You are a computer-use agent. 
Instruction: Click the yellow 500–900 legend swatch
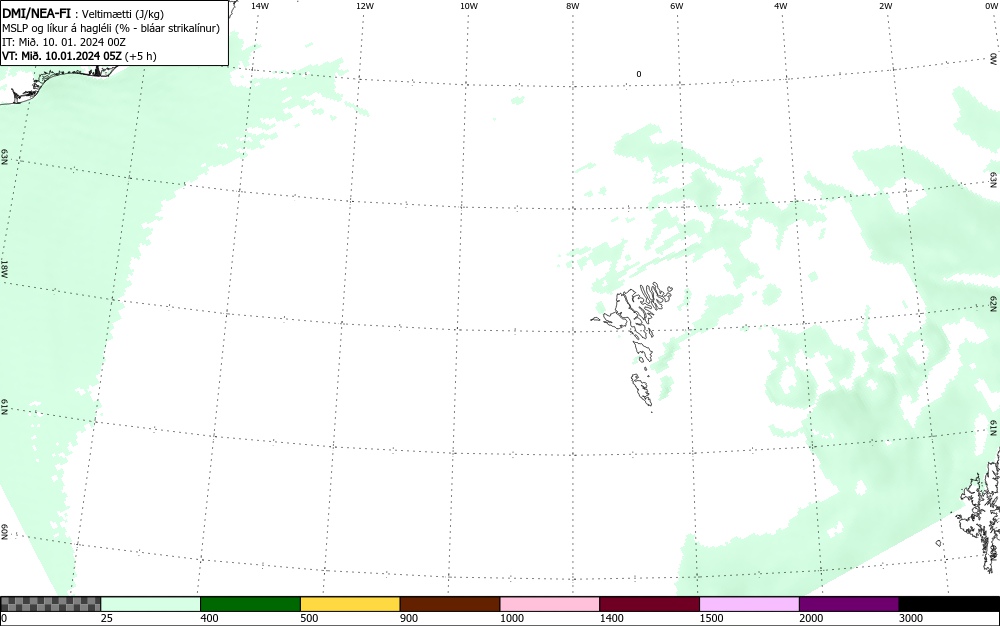pyautogui.click(x=350, y=604)
